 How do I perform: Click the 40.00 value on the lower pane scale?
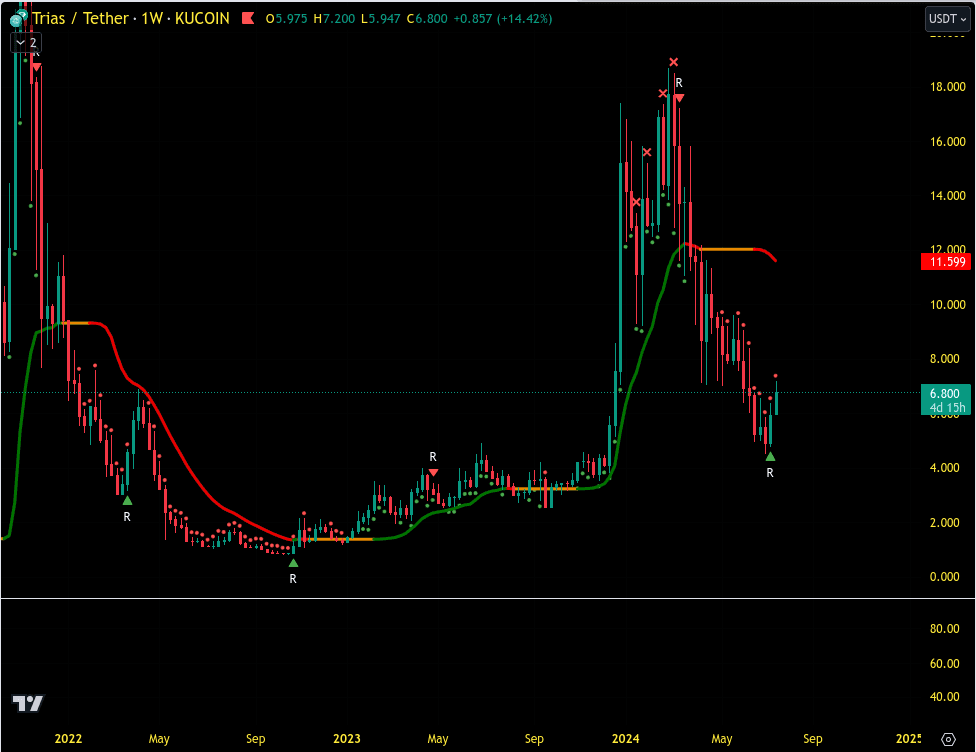944,697
